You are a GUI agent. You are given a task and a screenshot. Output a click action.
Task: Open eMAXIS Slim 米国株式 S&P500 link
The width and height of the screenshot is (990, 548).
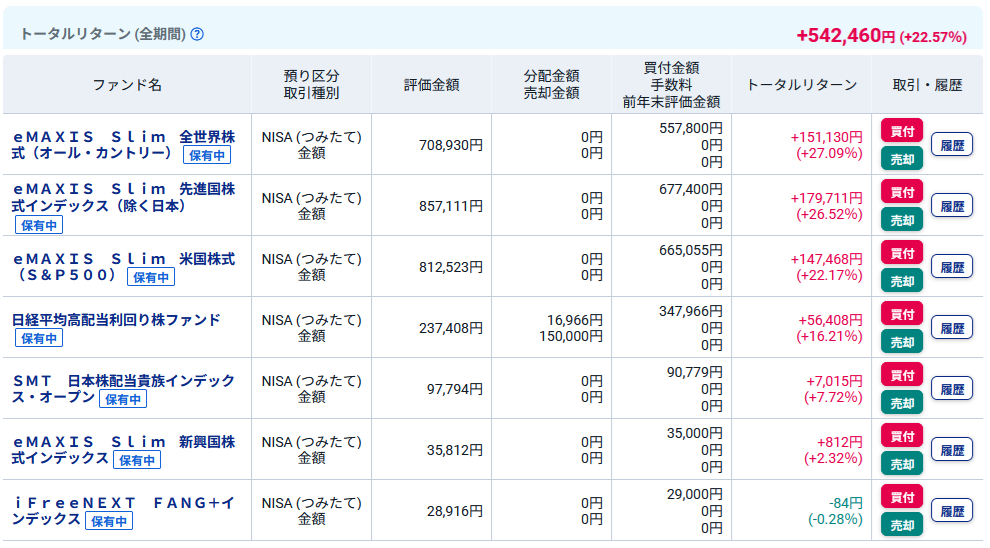coord(123,266)
